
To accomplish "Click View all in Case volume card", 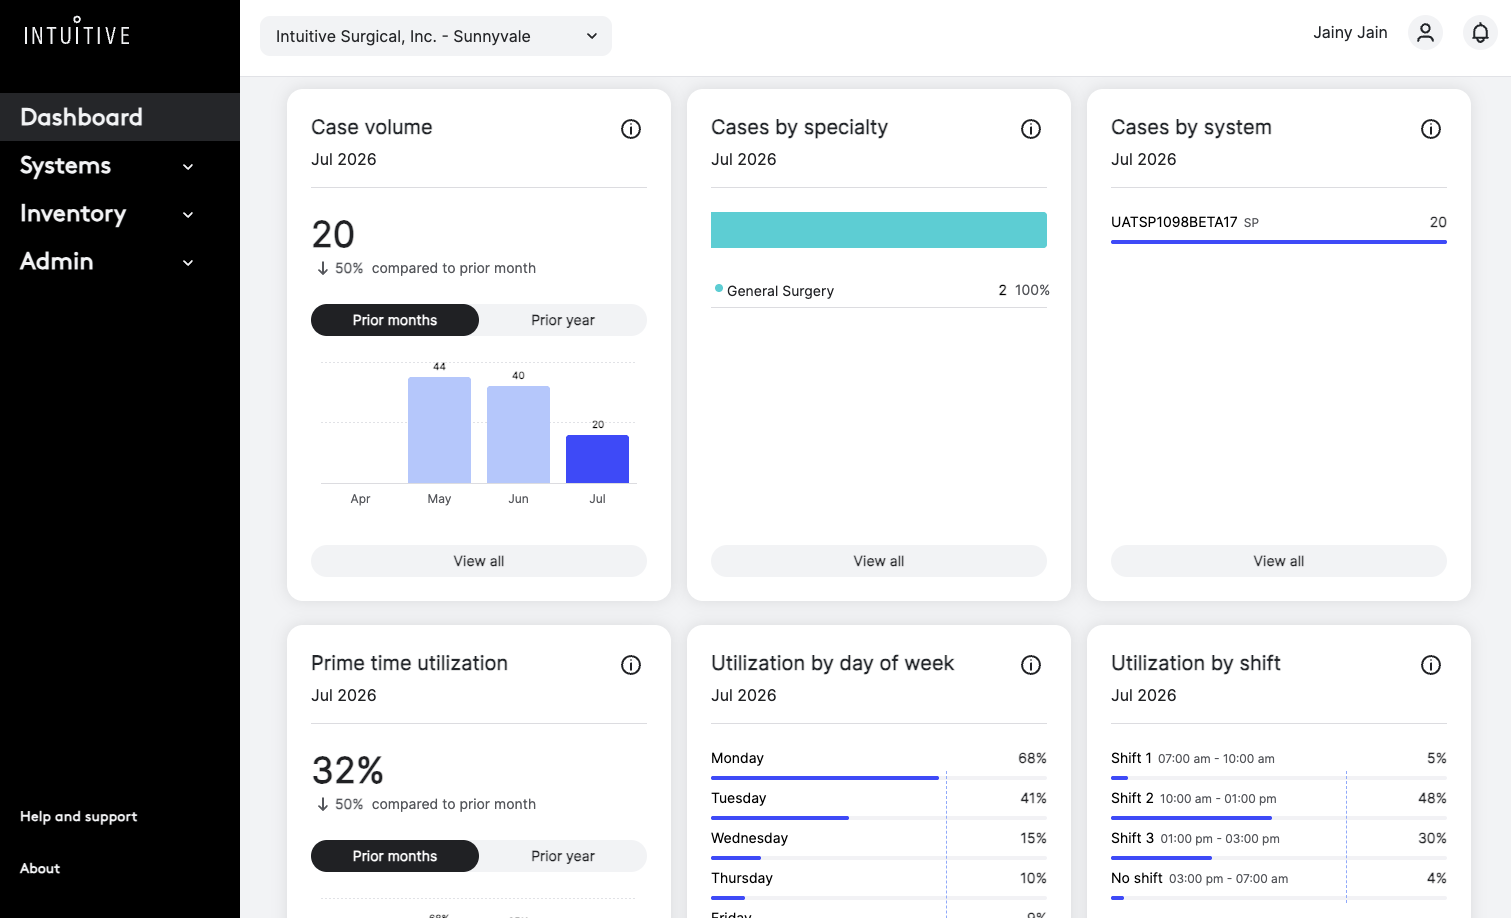I will tap(479, 561).
